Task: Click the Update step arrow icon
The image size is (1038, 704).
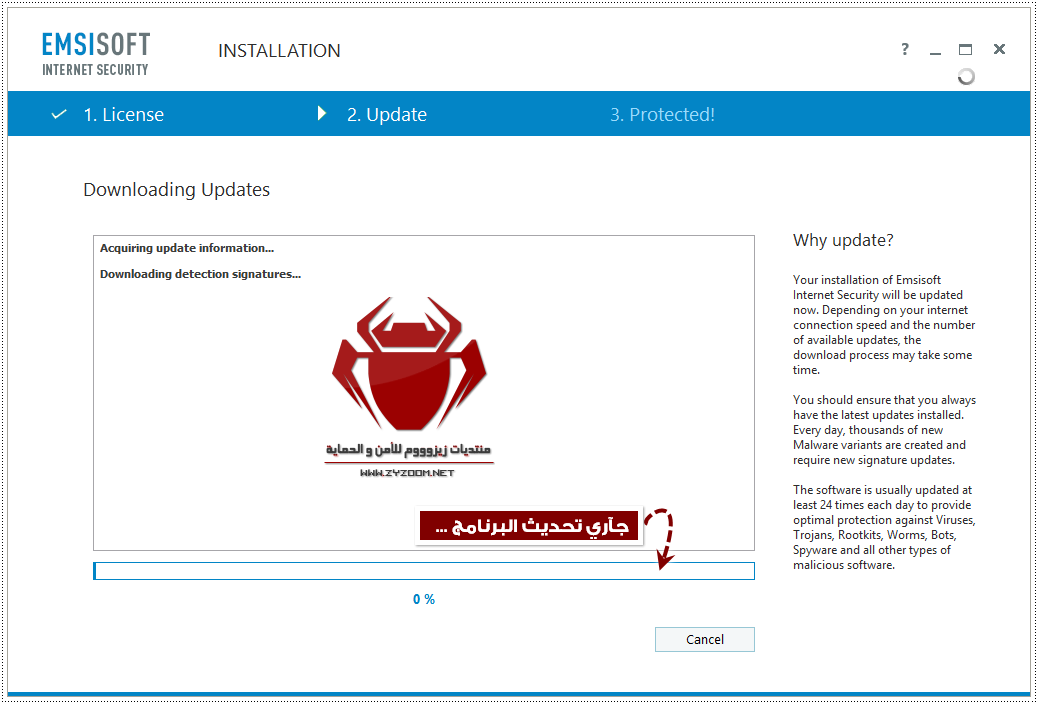Action: click(322, 113)
